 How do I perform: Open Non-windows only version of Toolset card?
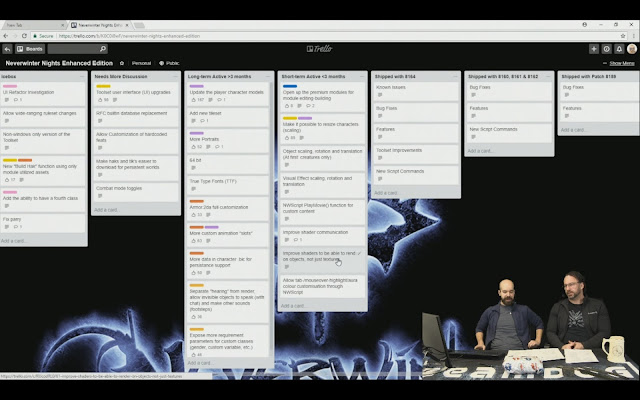pos(43,140)
